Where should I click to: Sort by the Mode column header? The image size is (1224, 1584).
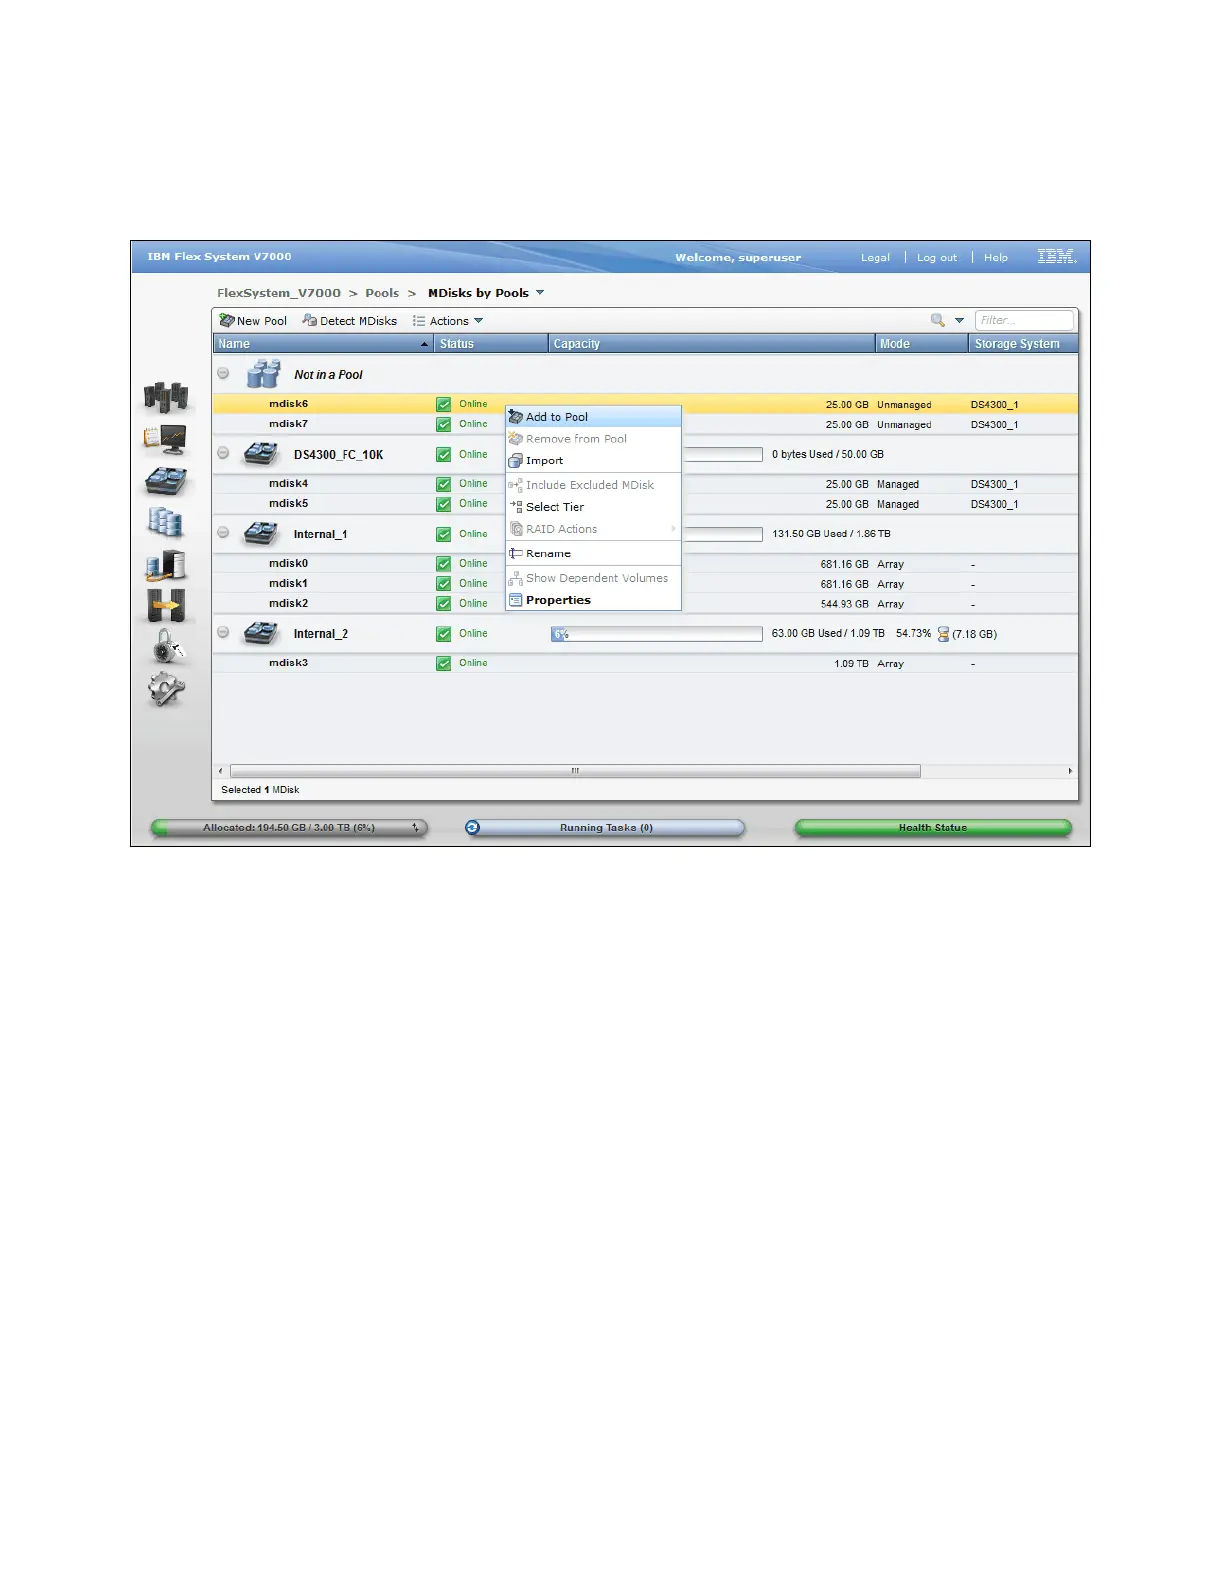click(x=922, y=343)
